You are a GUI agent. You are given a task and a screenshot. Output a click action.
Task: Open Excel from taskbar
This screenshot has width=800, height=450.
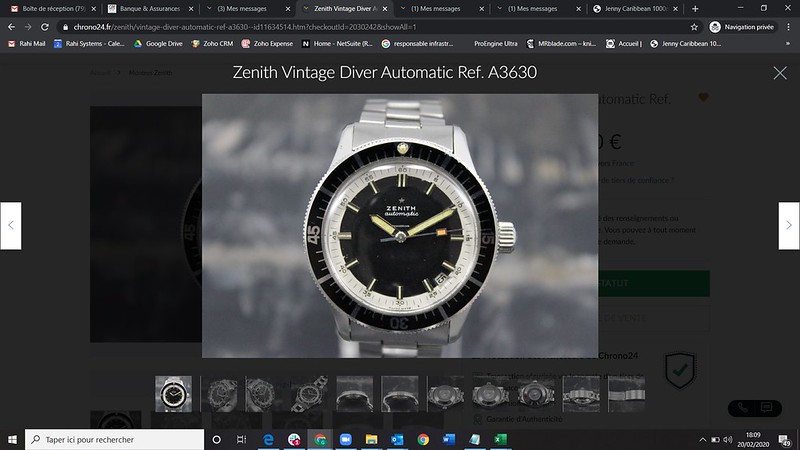(500, 439)
